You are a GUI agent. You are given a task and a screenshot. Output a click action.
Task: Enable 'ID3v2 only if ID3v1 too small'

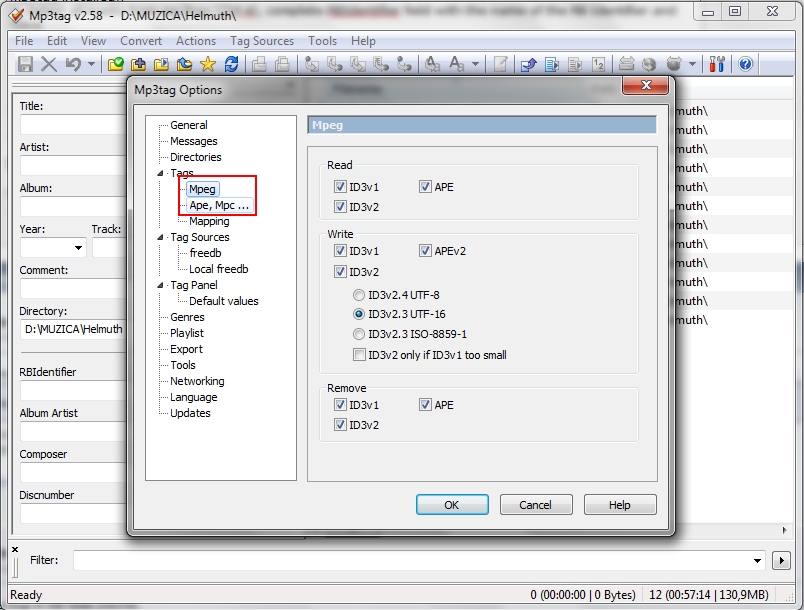pyautogui.click(x=359, y=355)
